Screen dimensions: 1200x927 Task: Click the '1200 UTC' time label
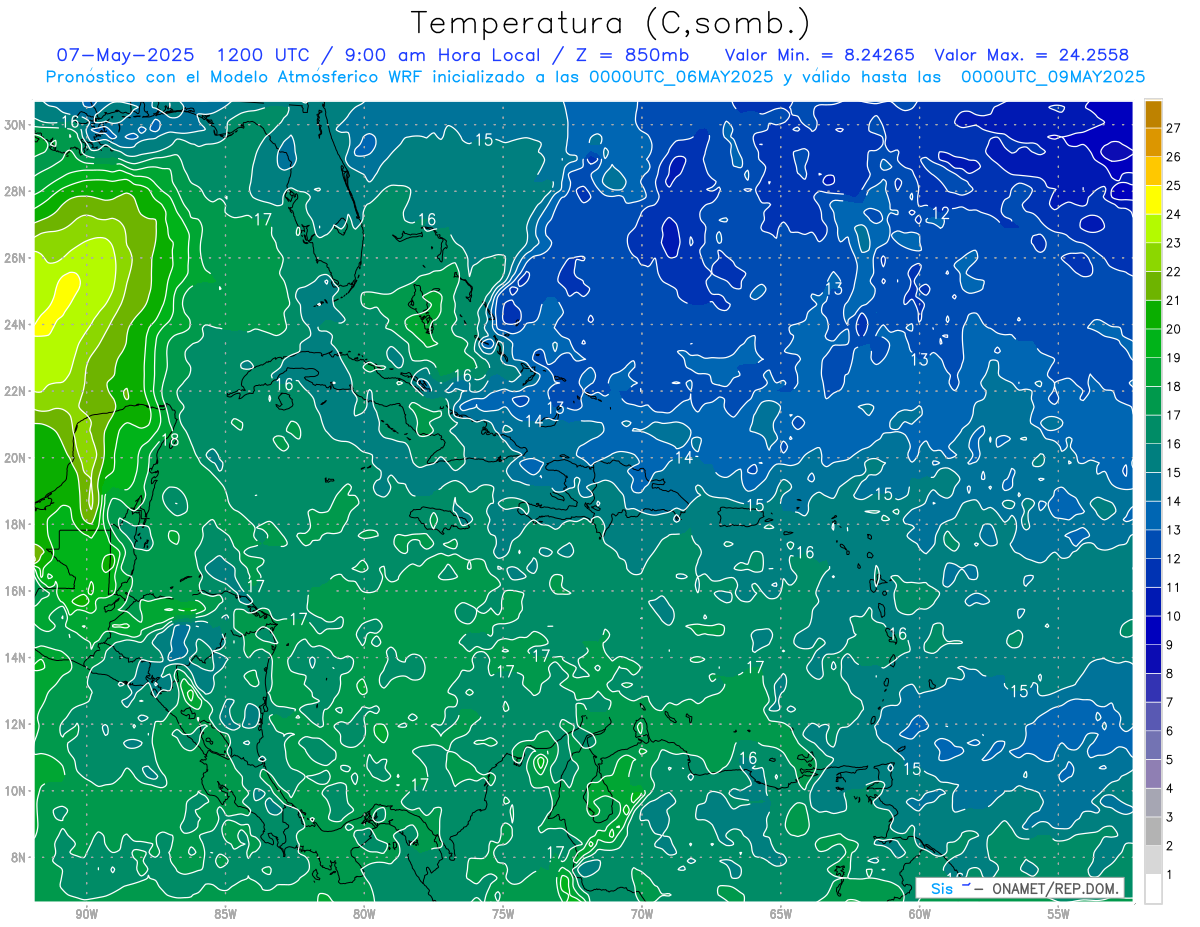[x=265, y=55]
